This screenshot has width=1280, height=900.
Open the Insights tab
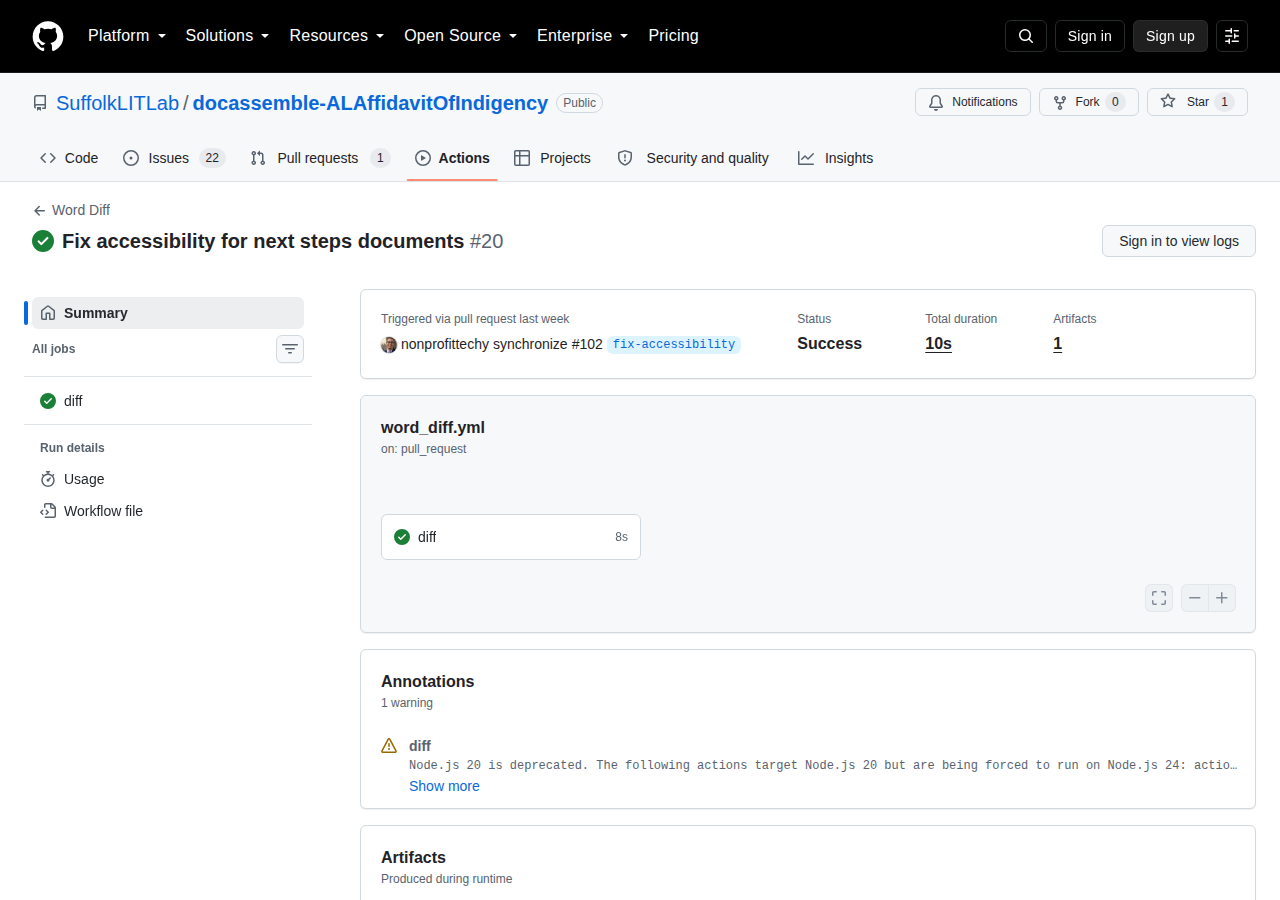(x=835, y=158)
